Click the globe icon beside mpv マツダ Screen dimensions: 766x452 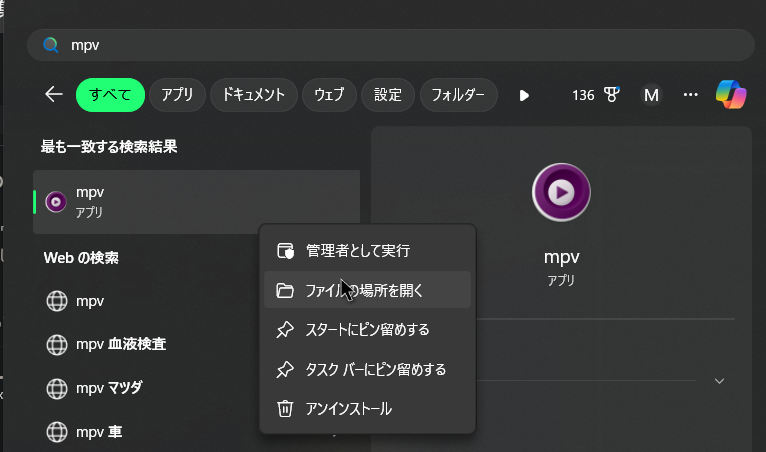coord(57,388)
